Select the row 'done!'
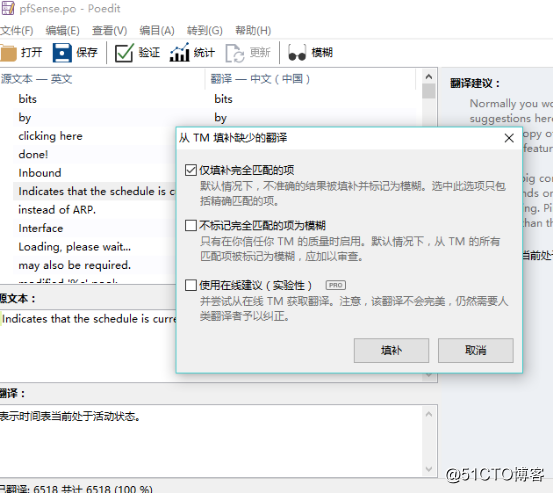The image size is (554, 493). pos(33,154)
